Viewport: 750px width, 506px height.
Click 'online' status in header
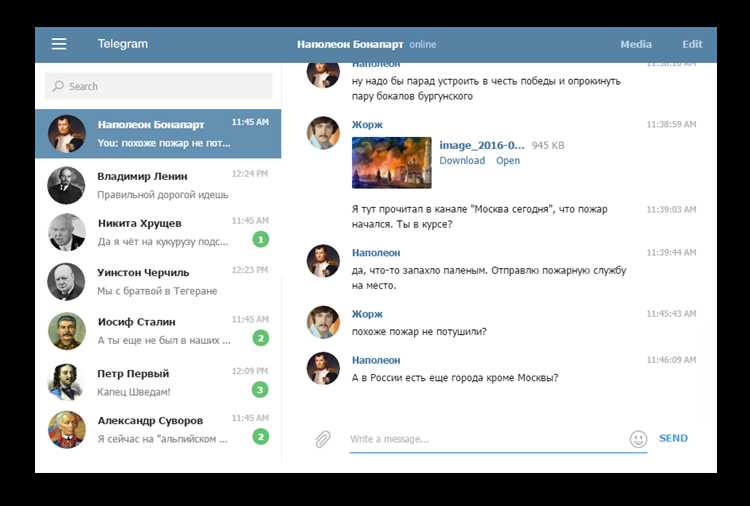point(422,44)
